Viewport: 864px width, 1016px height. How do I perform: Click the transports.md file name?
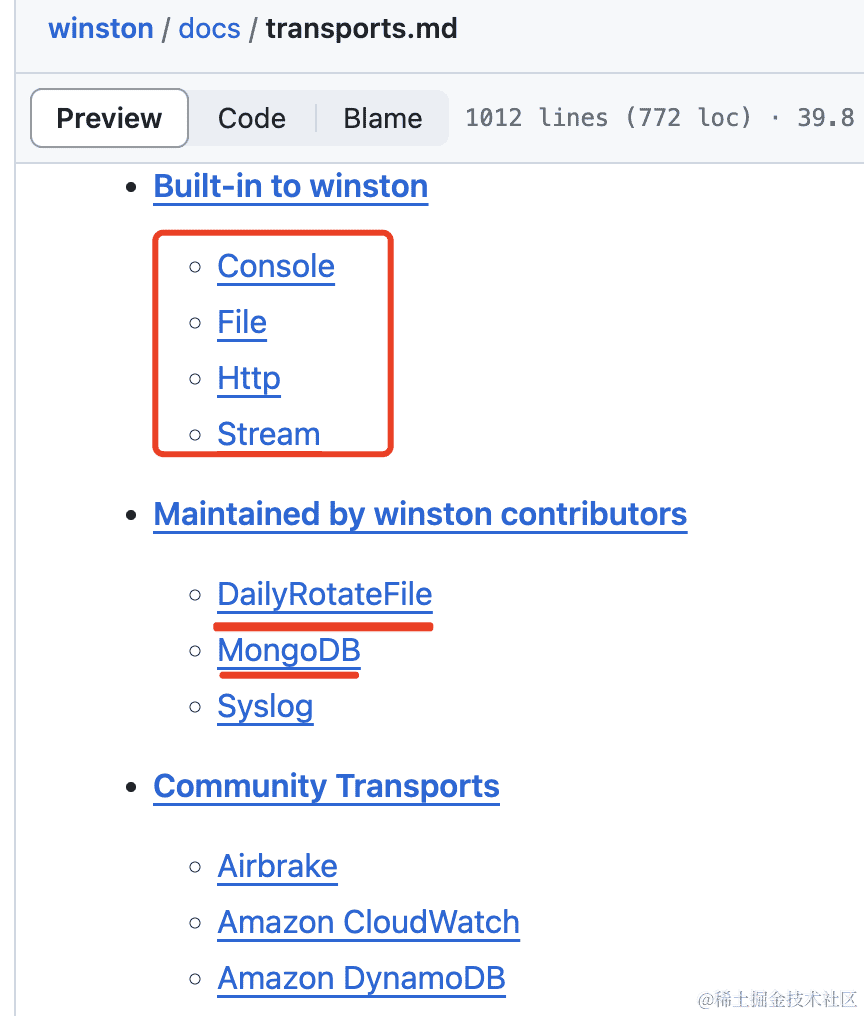[361, 27]
